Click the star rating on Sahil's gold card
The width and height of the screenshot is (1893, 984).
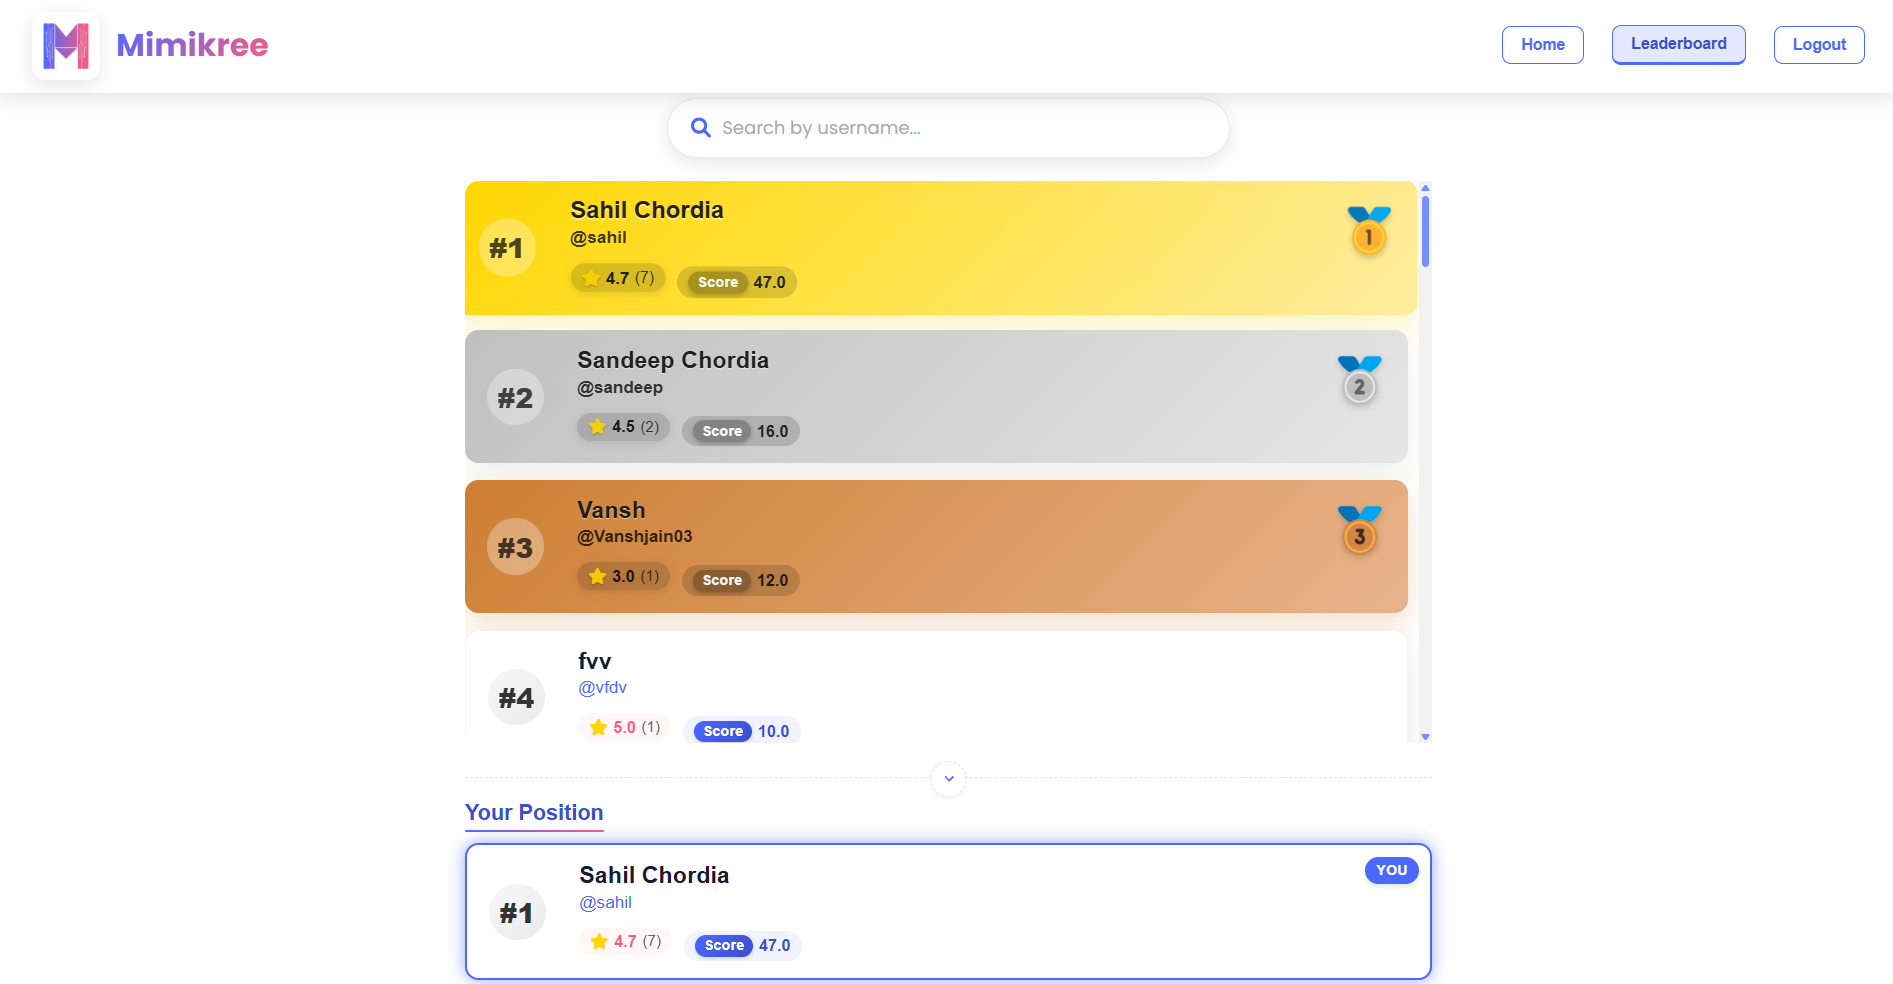click(618, 278)
